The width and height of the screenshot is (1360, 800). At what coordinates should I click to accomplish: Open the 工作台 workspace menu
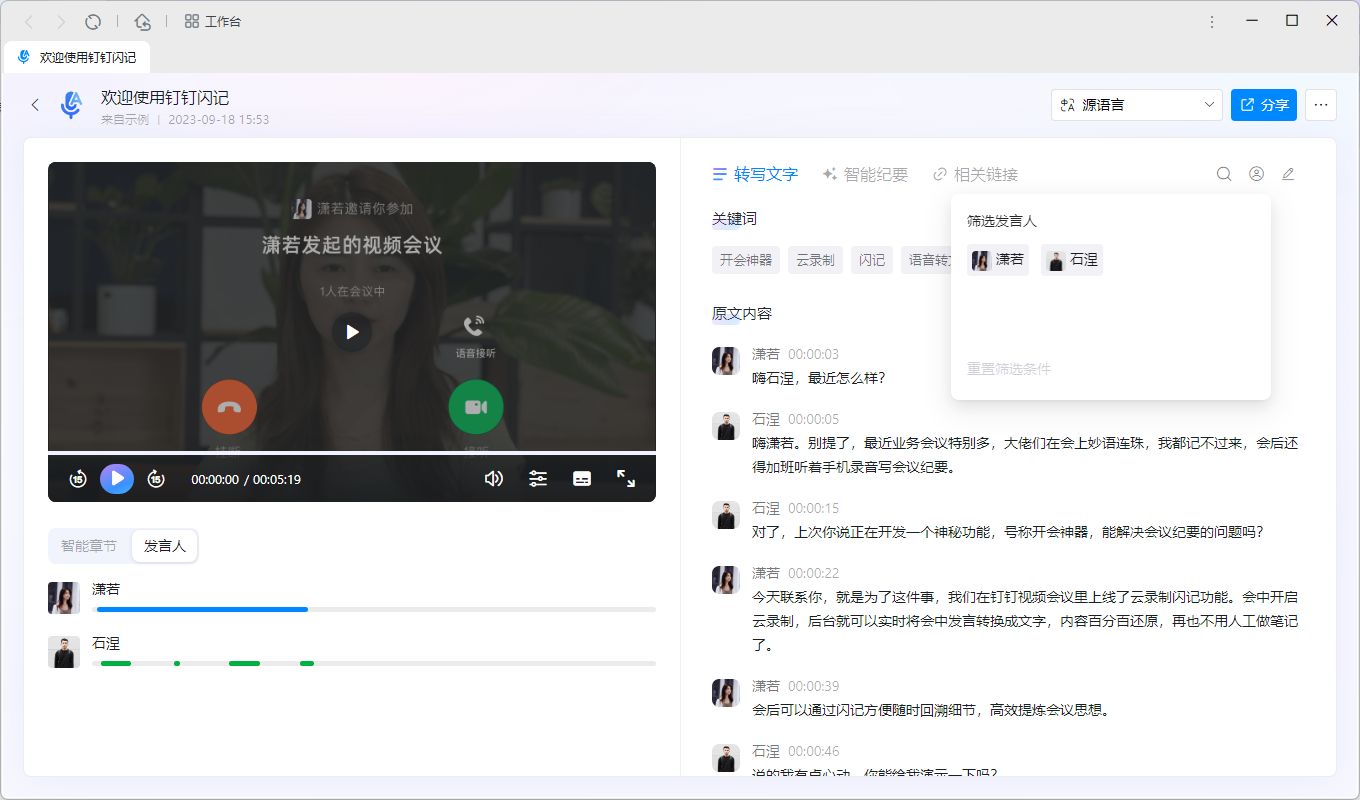[212, 20]
